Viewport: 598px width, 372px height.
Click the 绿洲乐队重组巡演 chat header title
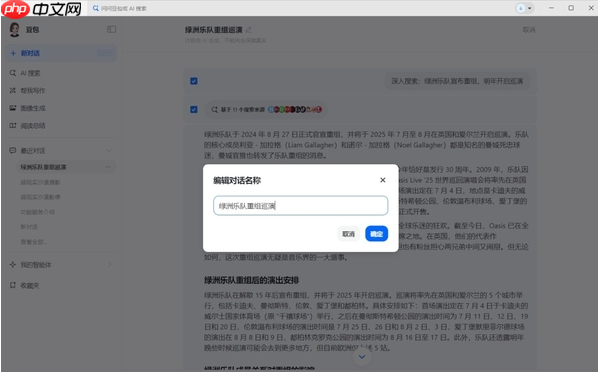click(x=214, y=30)
